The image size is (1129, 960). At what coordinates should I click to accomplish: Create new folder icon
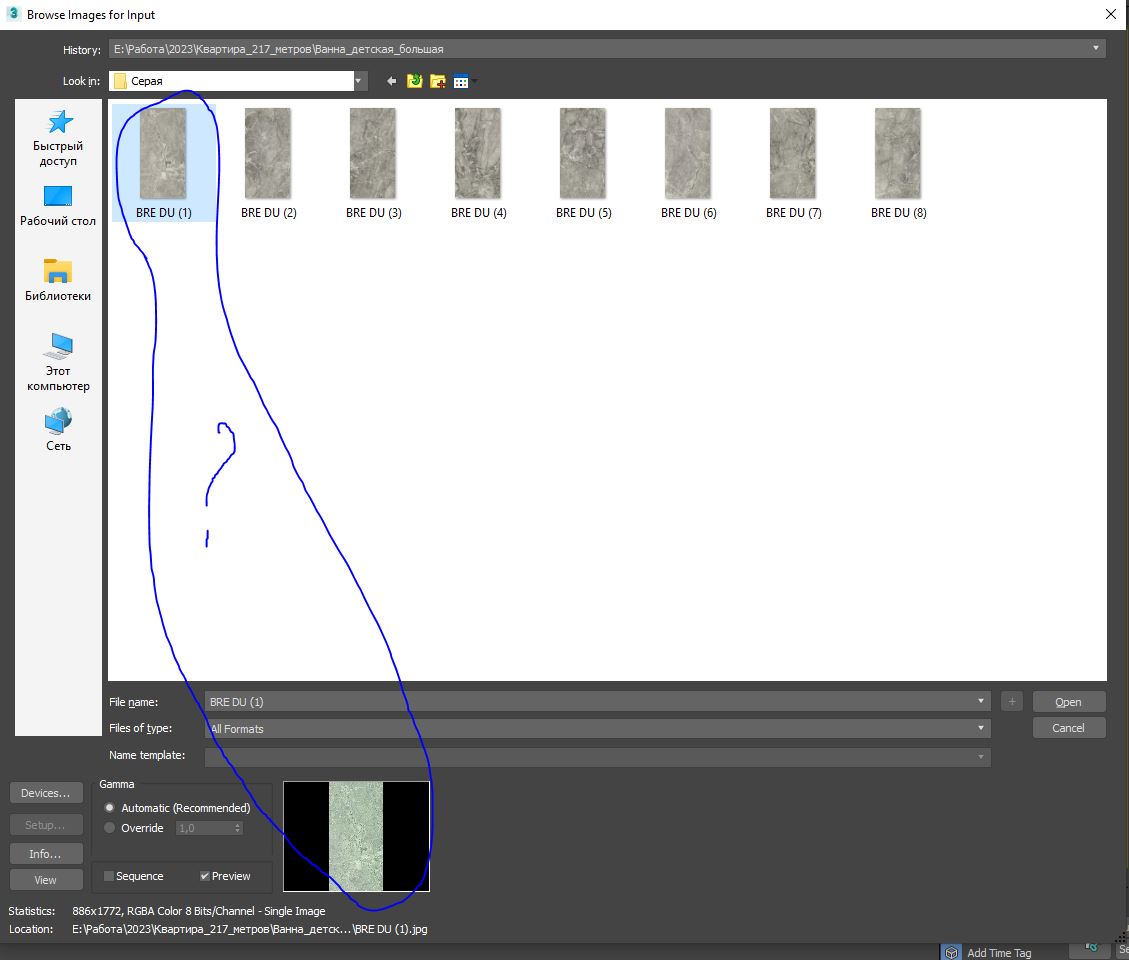tap(437, 81)
